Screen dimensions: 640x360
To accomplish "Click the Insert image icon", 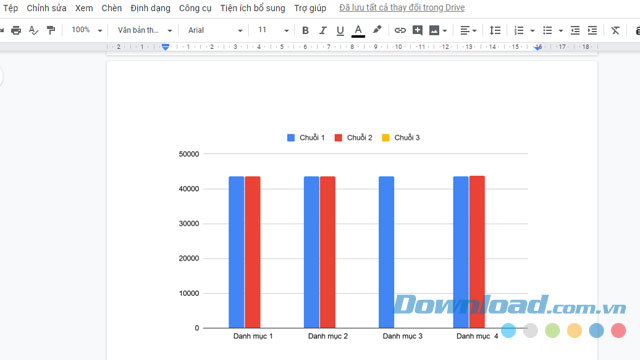I will [434, 30].
